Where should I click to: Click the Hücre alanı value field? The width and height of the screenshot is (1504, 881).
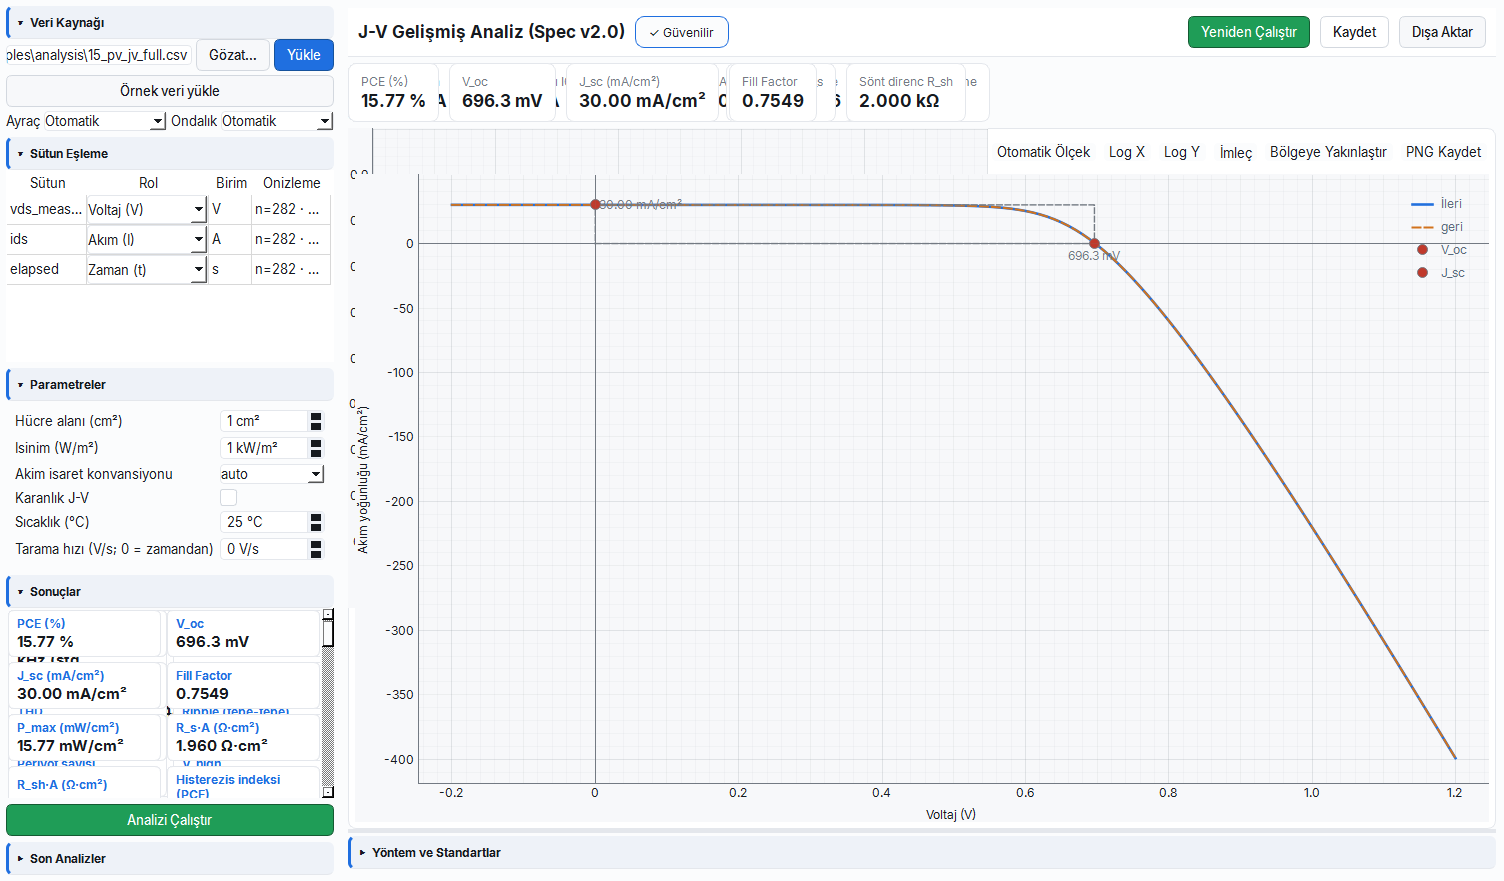(264, 421)
